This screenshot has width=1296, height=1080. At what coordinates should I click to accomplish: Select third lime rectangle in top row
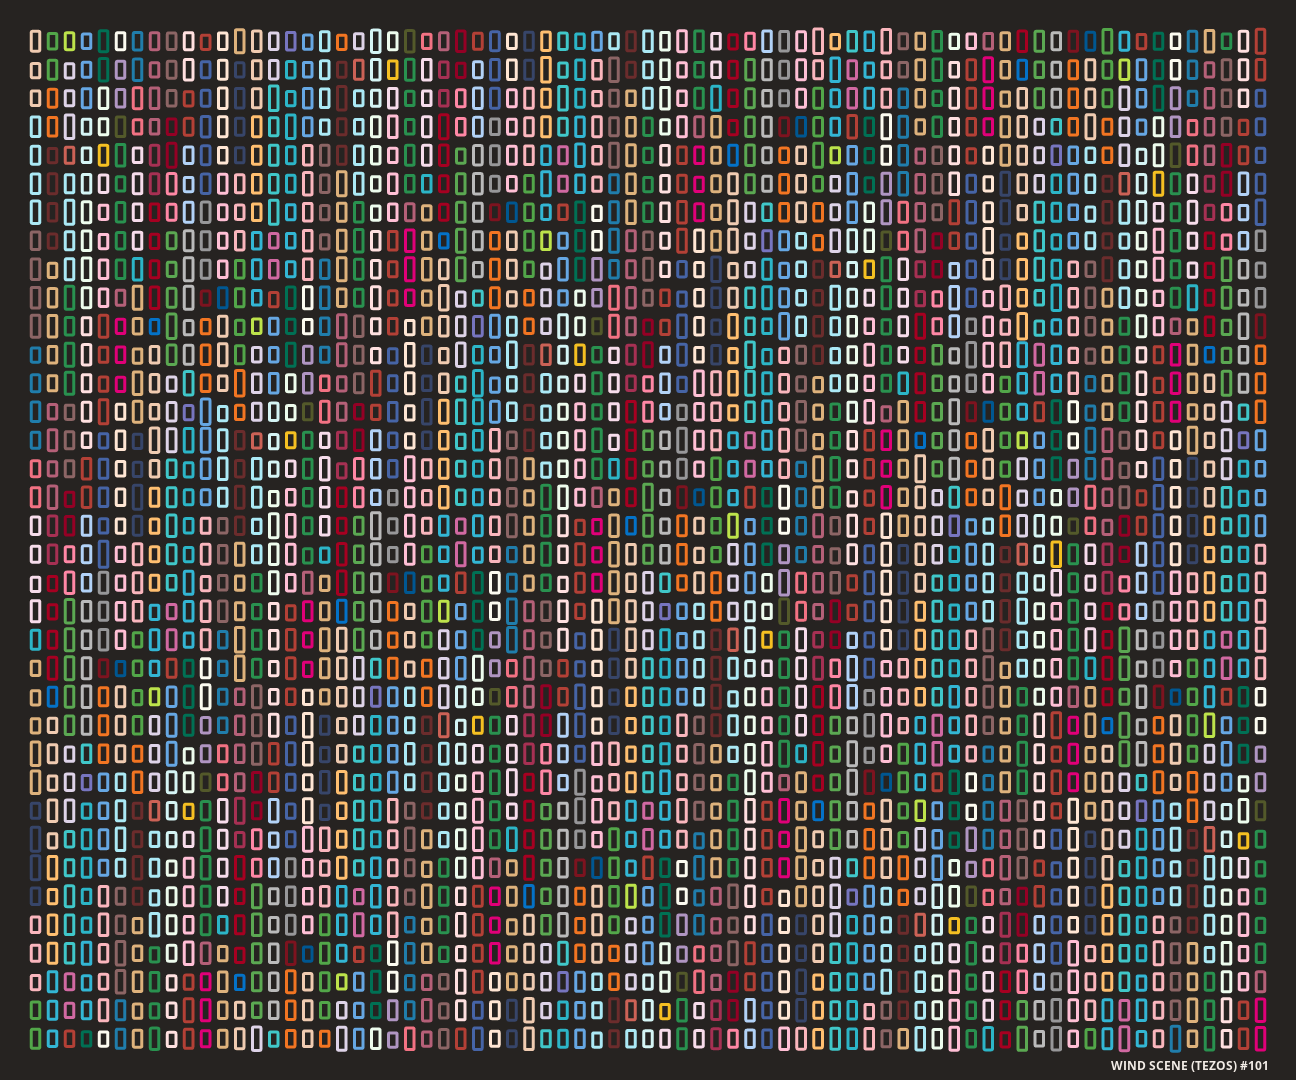[x=69, y=41]
